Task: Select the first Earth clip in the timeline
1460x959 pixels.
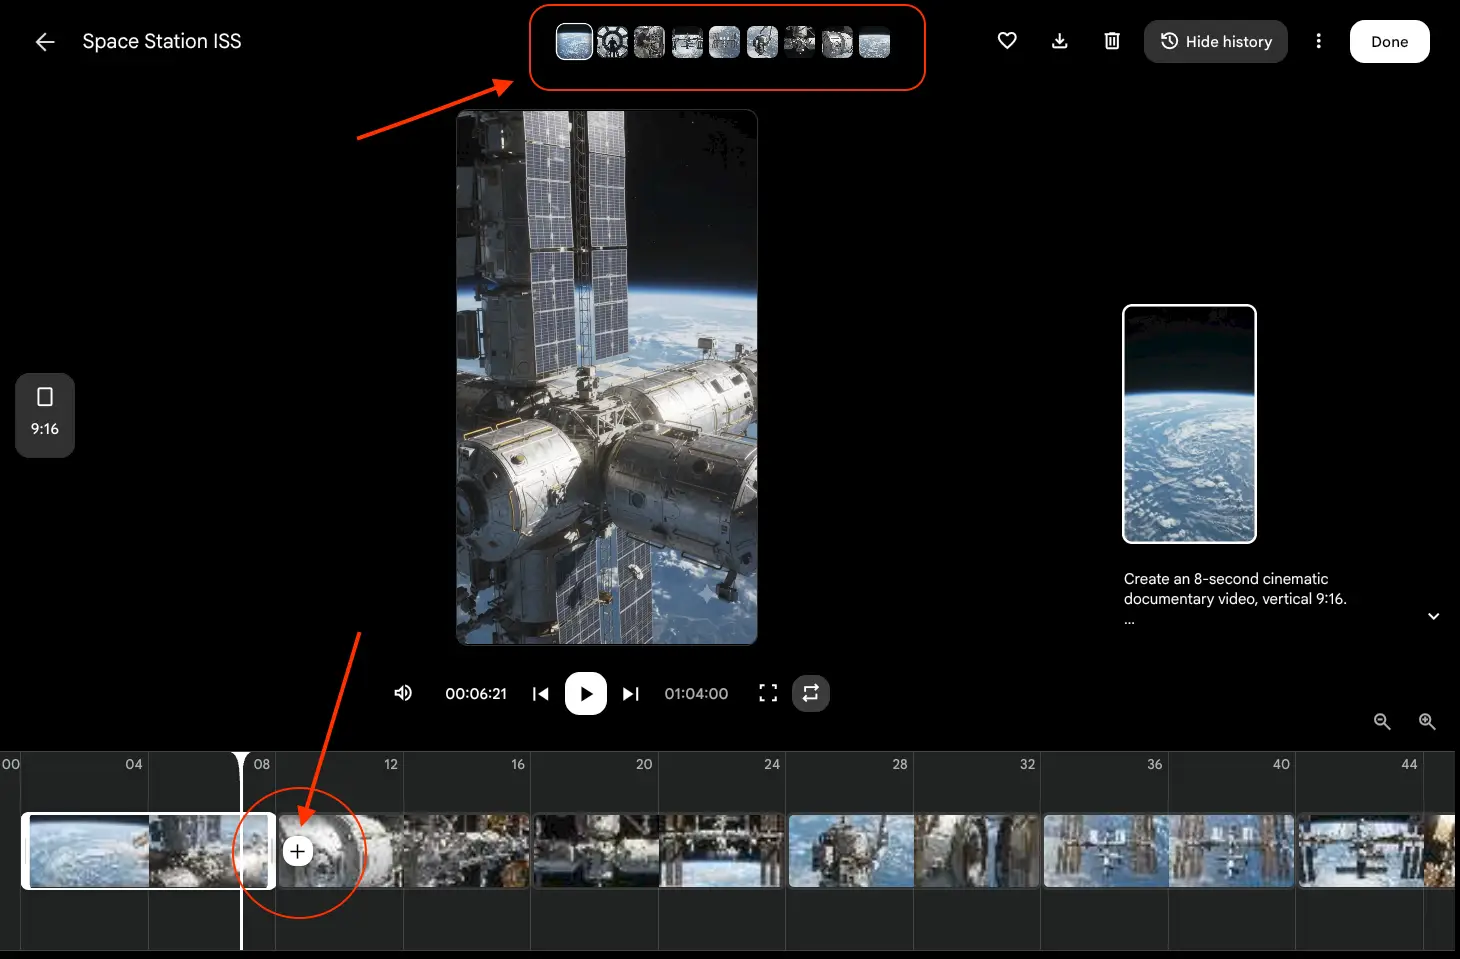Action: click(148, 851)
